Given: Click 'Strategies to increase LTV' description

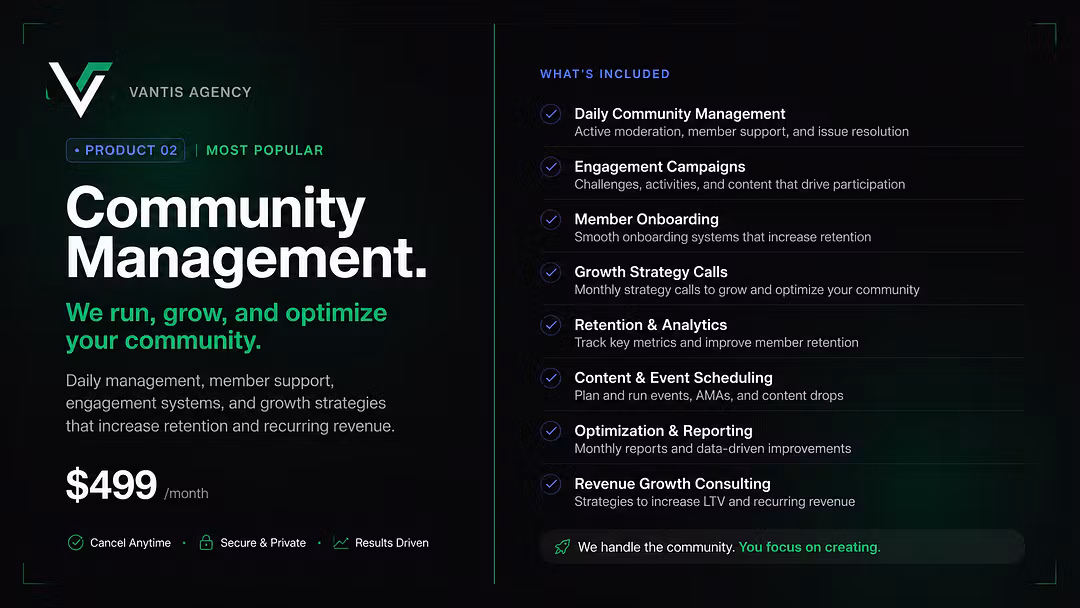Looking at the screenshot, I should pyautogui.click(x=715, y=502).
